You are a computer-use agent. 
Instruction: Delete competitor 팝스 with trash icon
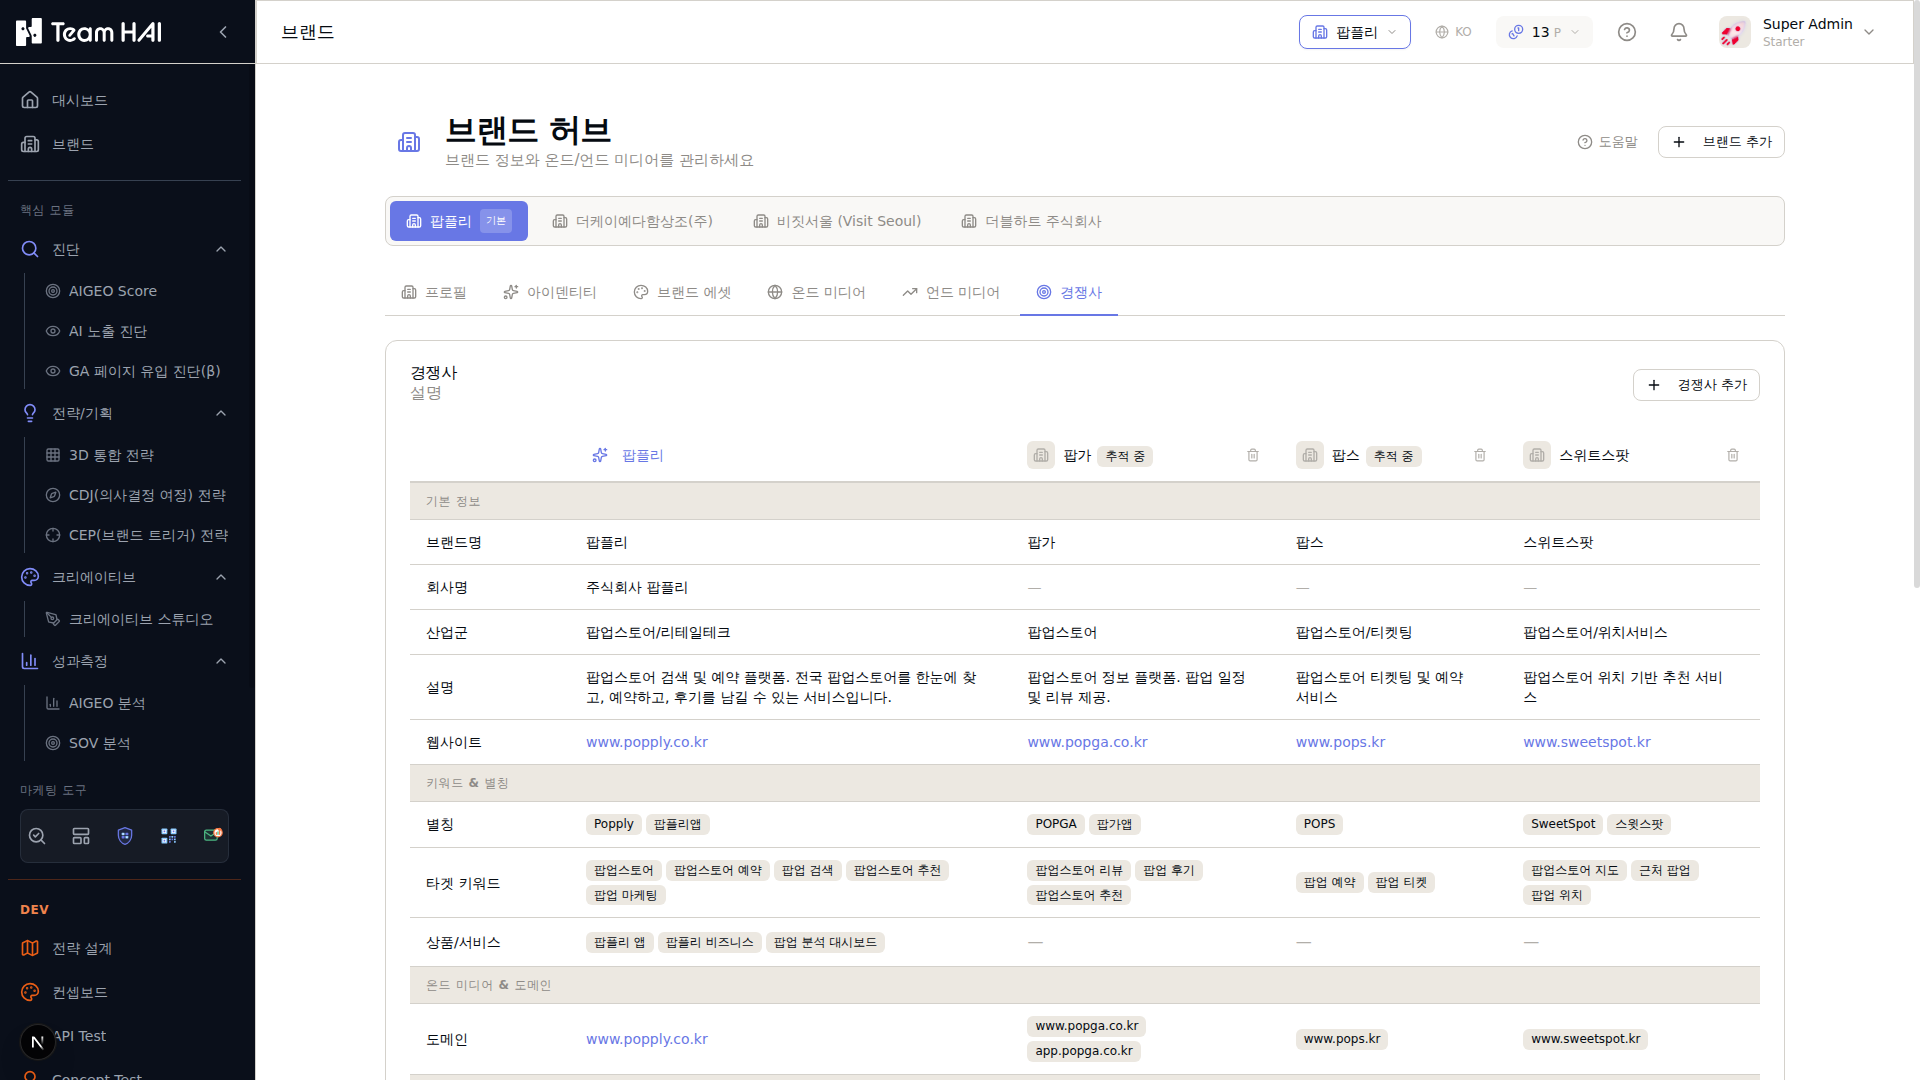[1480, 456]
